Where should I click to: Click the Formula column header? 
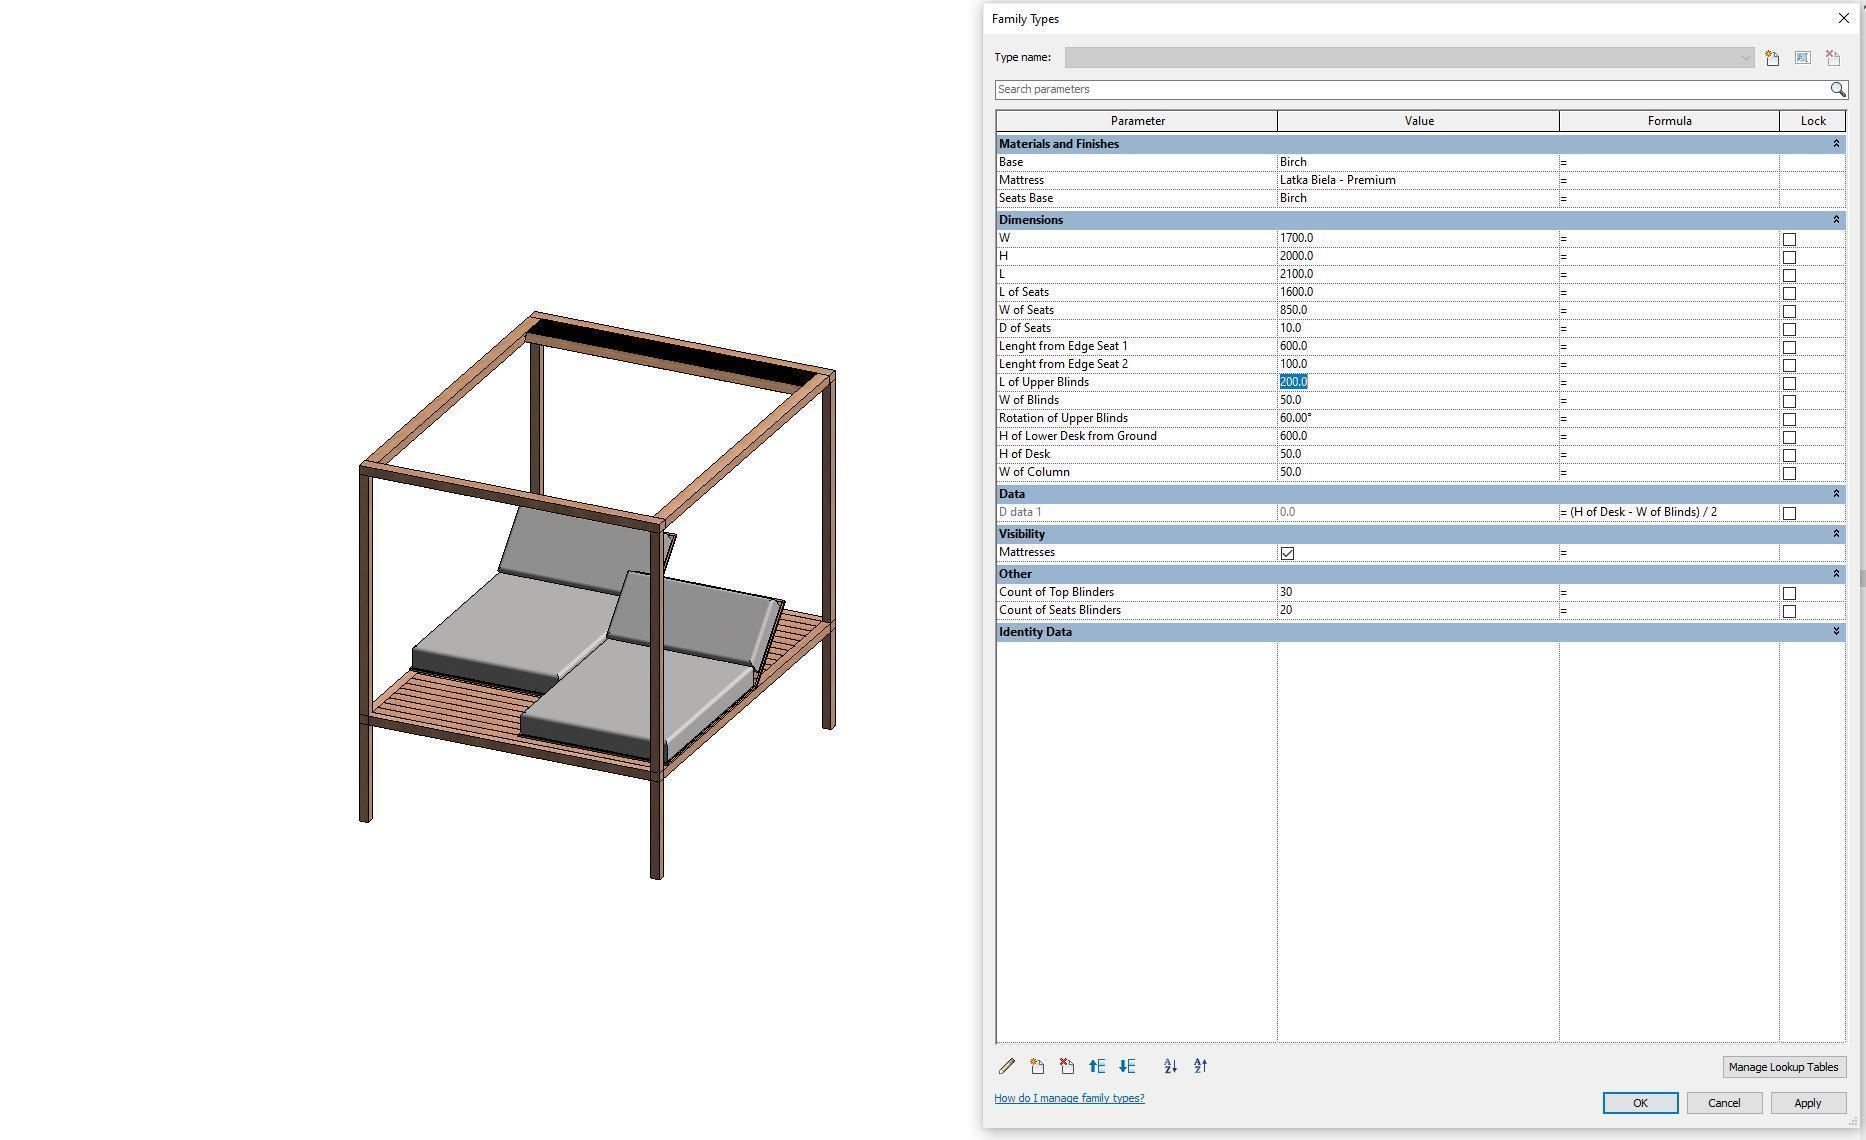coord(1669,121)
